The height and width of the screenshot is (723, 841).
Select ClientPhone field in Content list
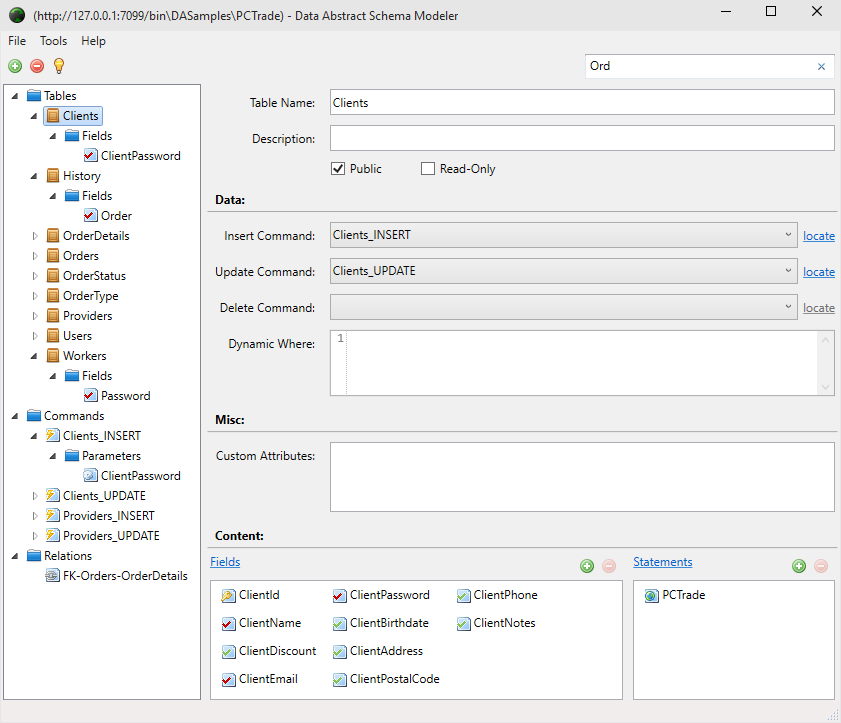coord(497,595)
